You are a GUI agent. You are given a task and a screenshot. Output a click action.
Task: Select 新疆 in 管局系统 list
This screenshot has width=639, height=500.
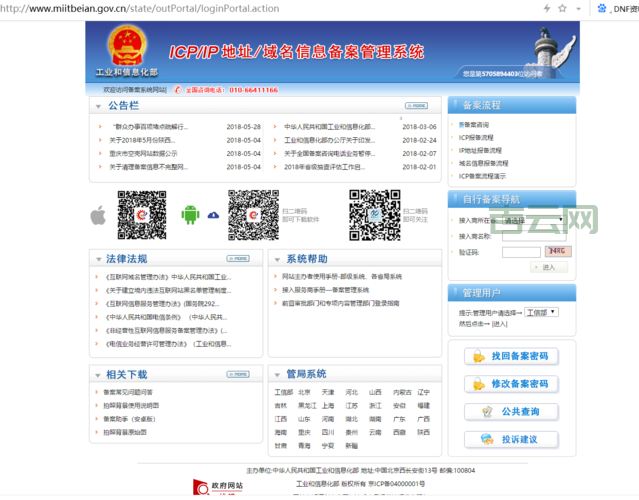coord(351,446)
